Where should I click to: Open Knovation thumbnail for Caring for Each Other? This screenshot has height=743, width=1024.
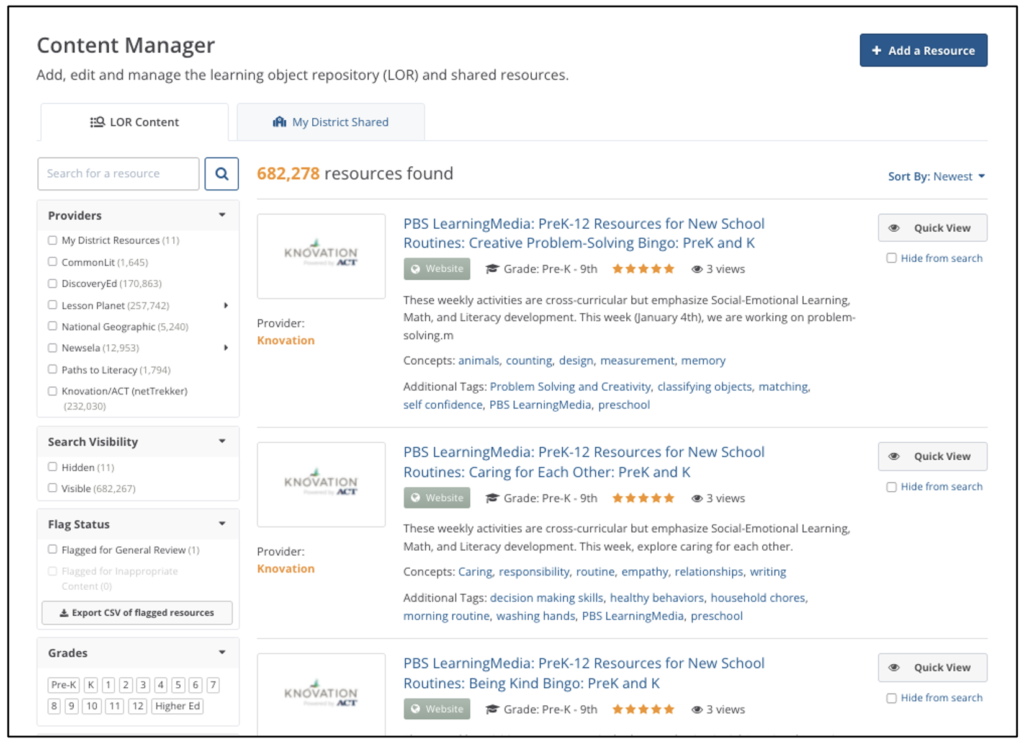click(x=321, y=484)
